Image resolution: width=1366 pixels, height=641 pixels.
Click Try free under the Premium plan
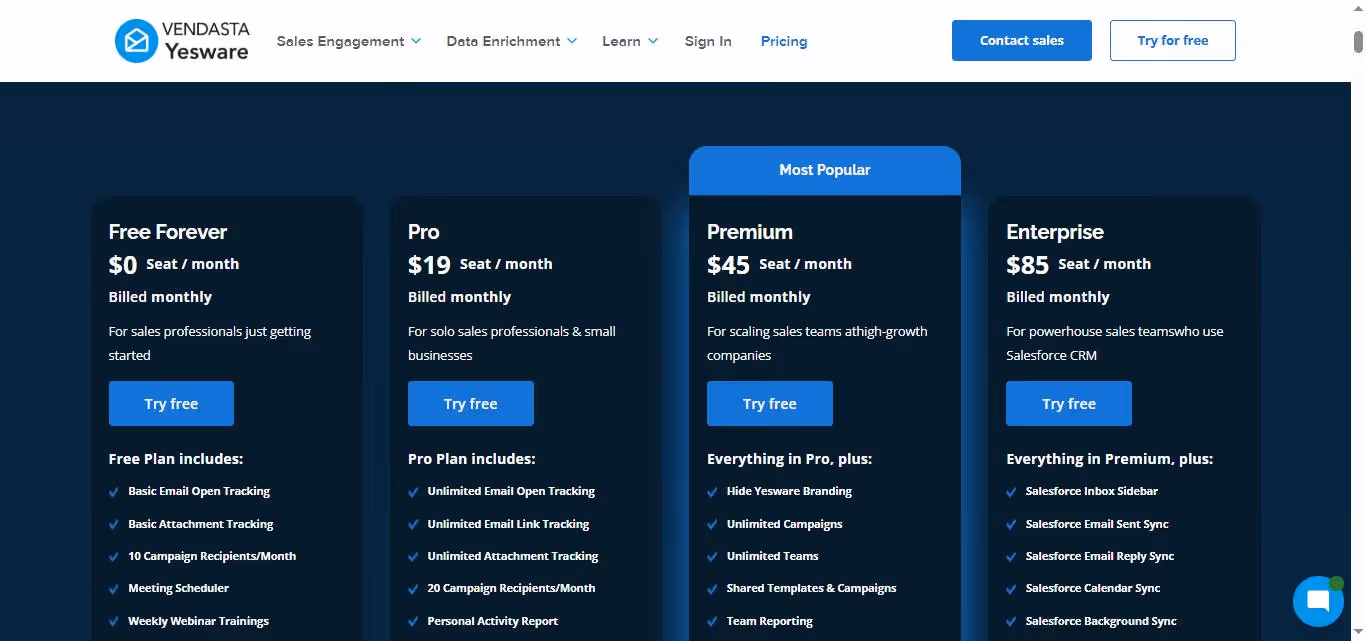[769, 403]
